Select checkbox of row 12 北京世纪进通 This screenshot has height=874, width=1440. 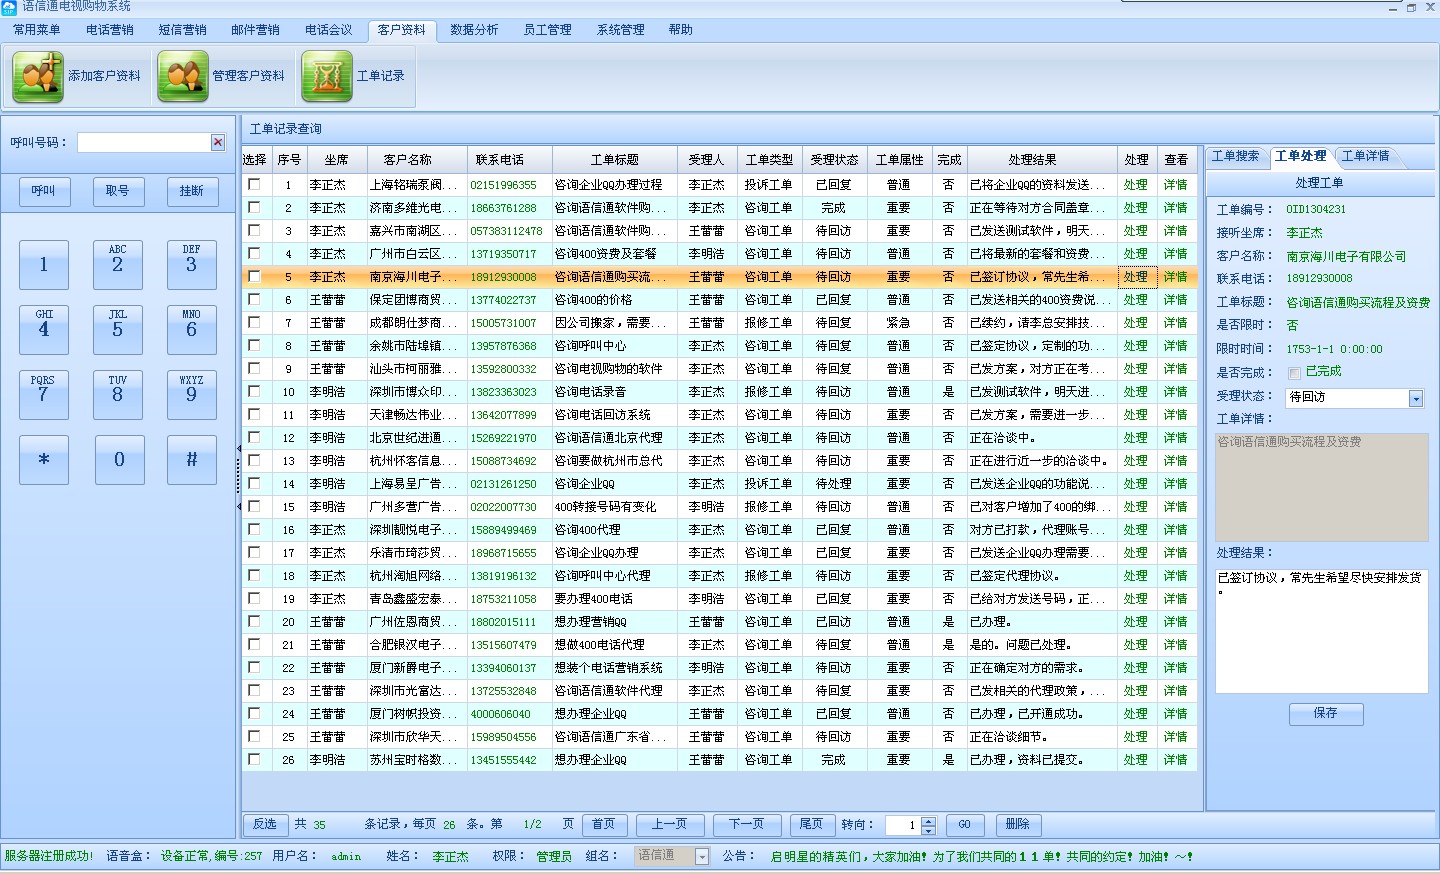click(x=254, y=438)
